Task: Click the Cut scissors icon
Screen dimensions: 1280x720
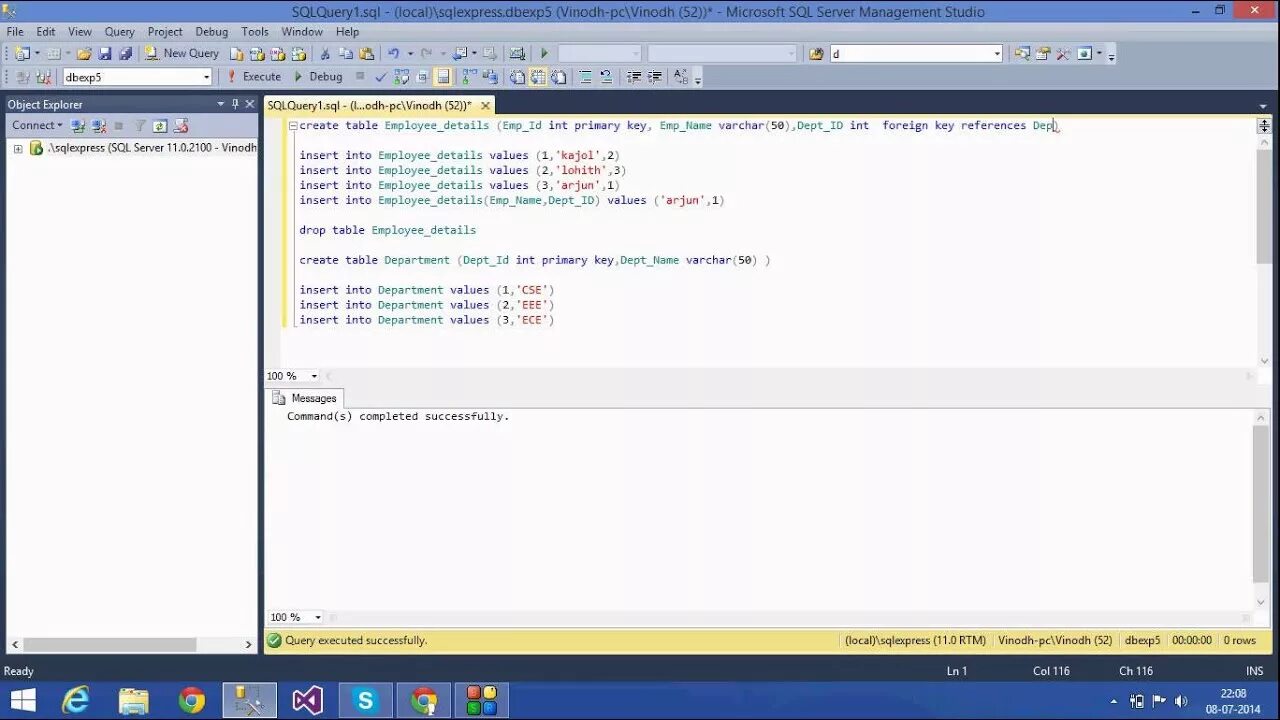Action: [325, 53]
